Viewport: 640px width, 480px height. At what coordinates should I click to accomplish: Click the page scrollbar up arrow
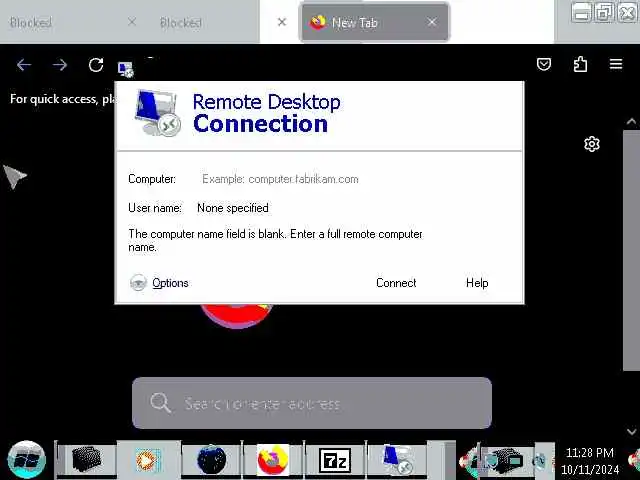point(631,121)
